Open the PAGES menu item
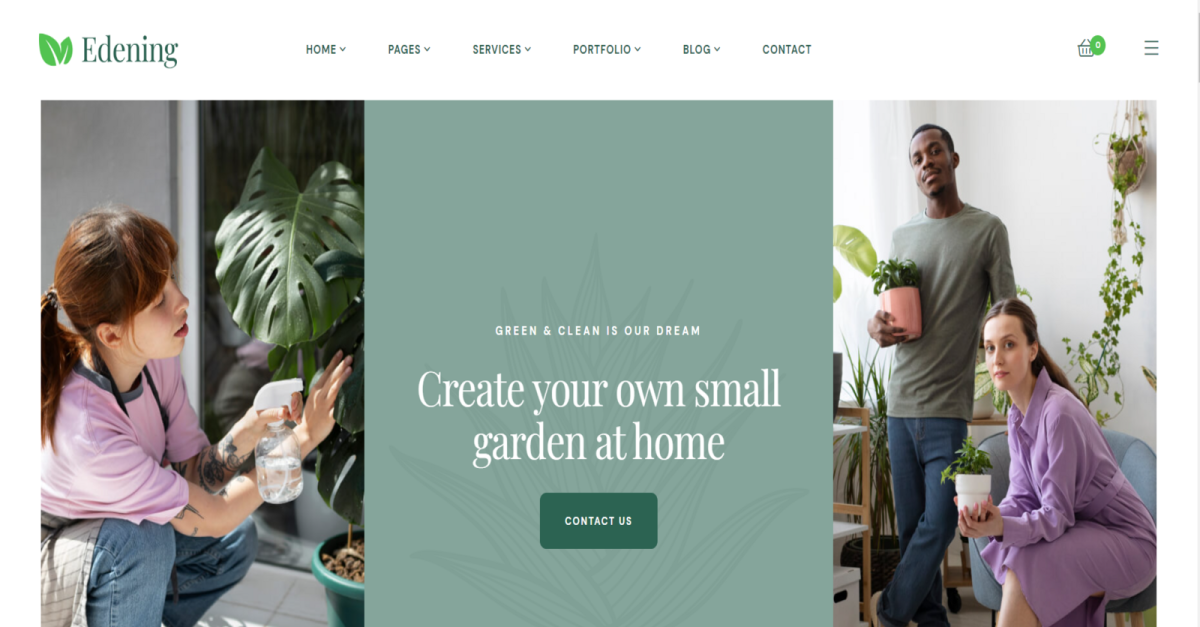This screenshot has width=1200, height=627. coord(404,49)
